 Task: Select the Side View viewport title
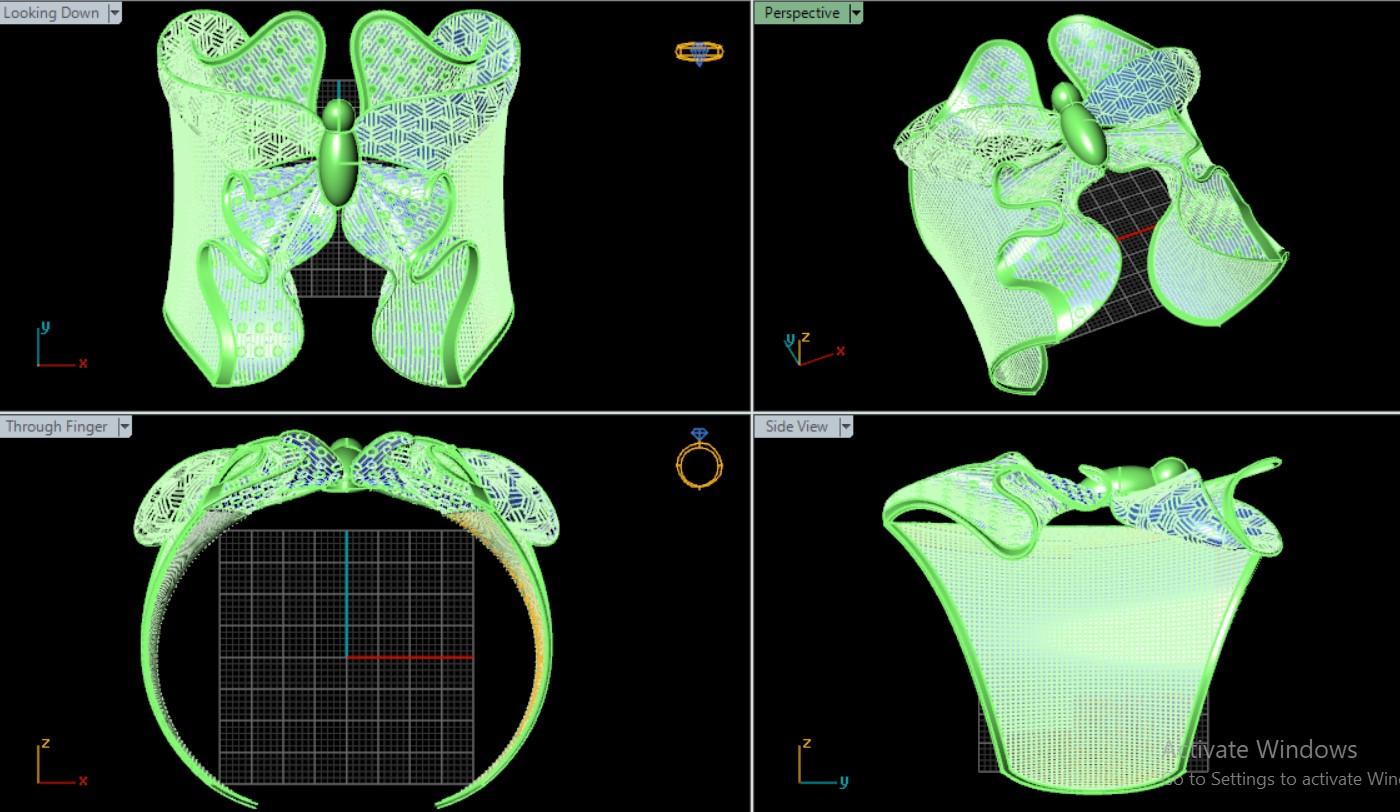pyautogui.click(x=797, y=427)
